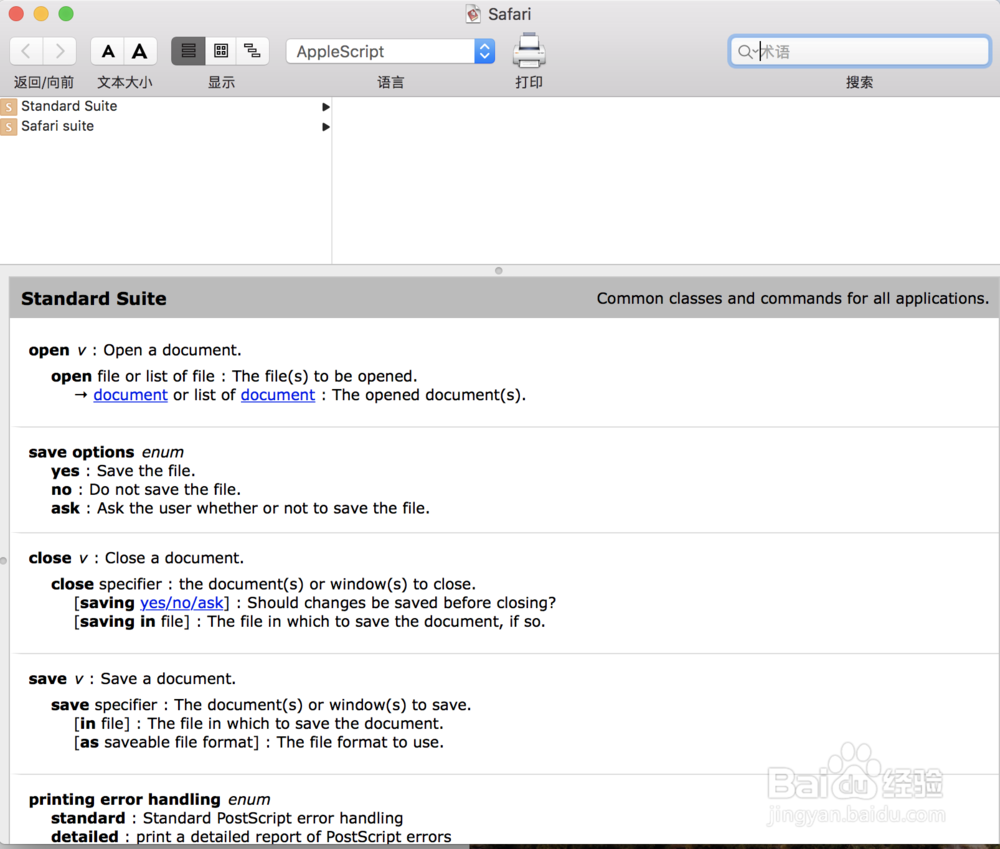Click 'detailed' PostScript errors entry
The width and height of the screenshot is (1000, 849).
click(251, 837)
